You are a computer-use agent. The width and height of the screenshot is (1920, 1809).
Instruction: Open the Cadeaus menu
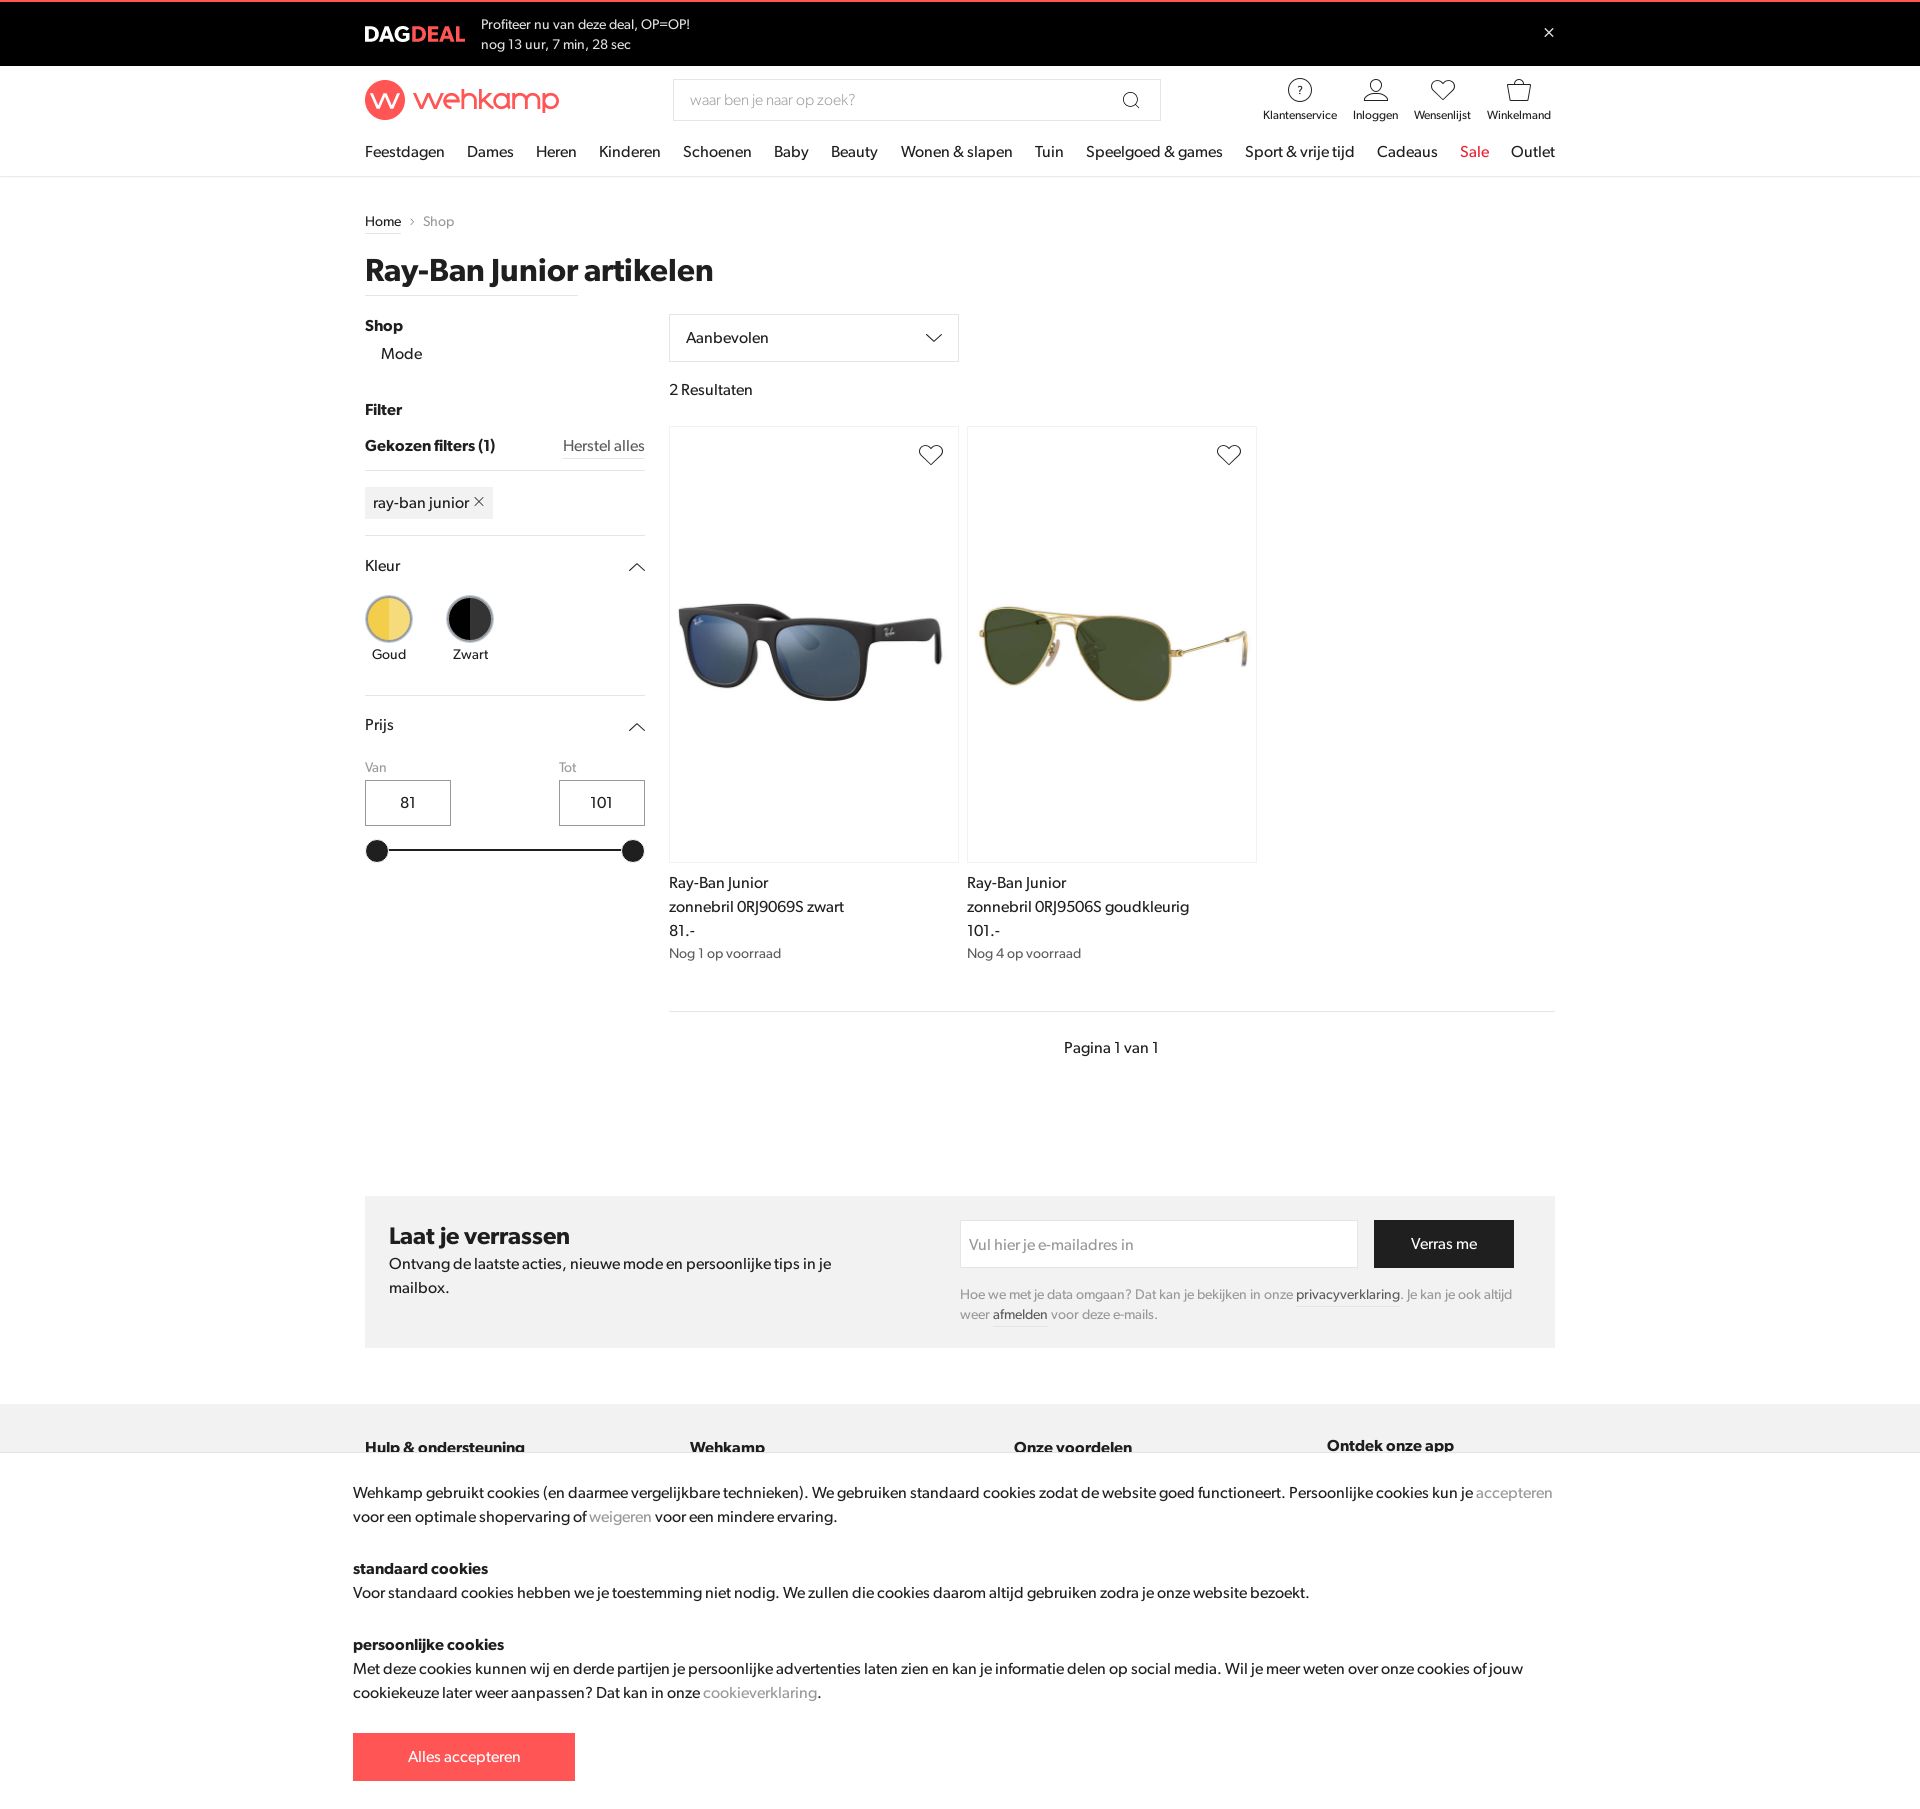1407,152
